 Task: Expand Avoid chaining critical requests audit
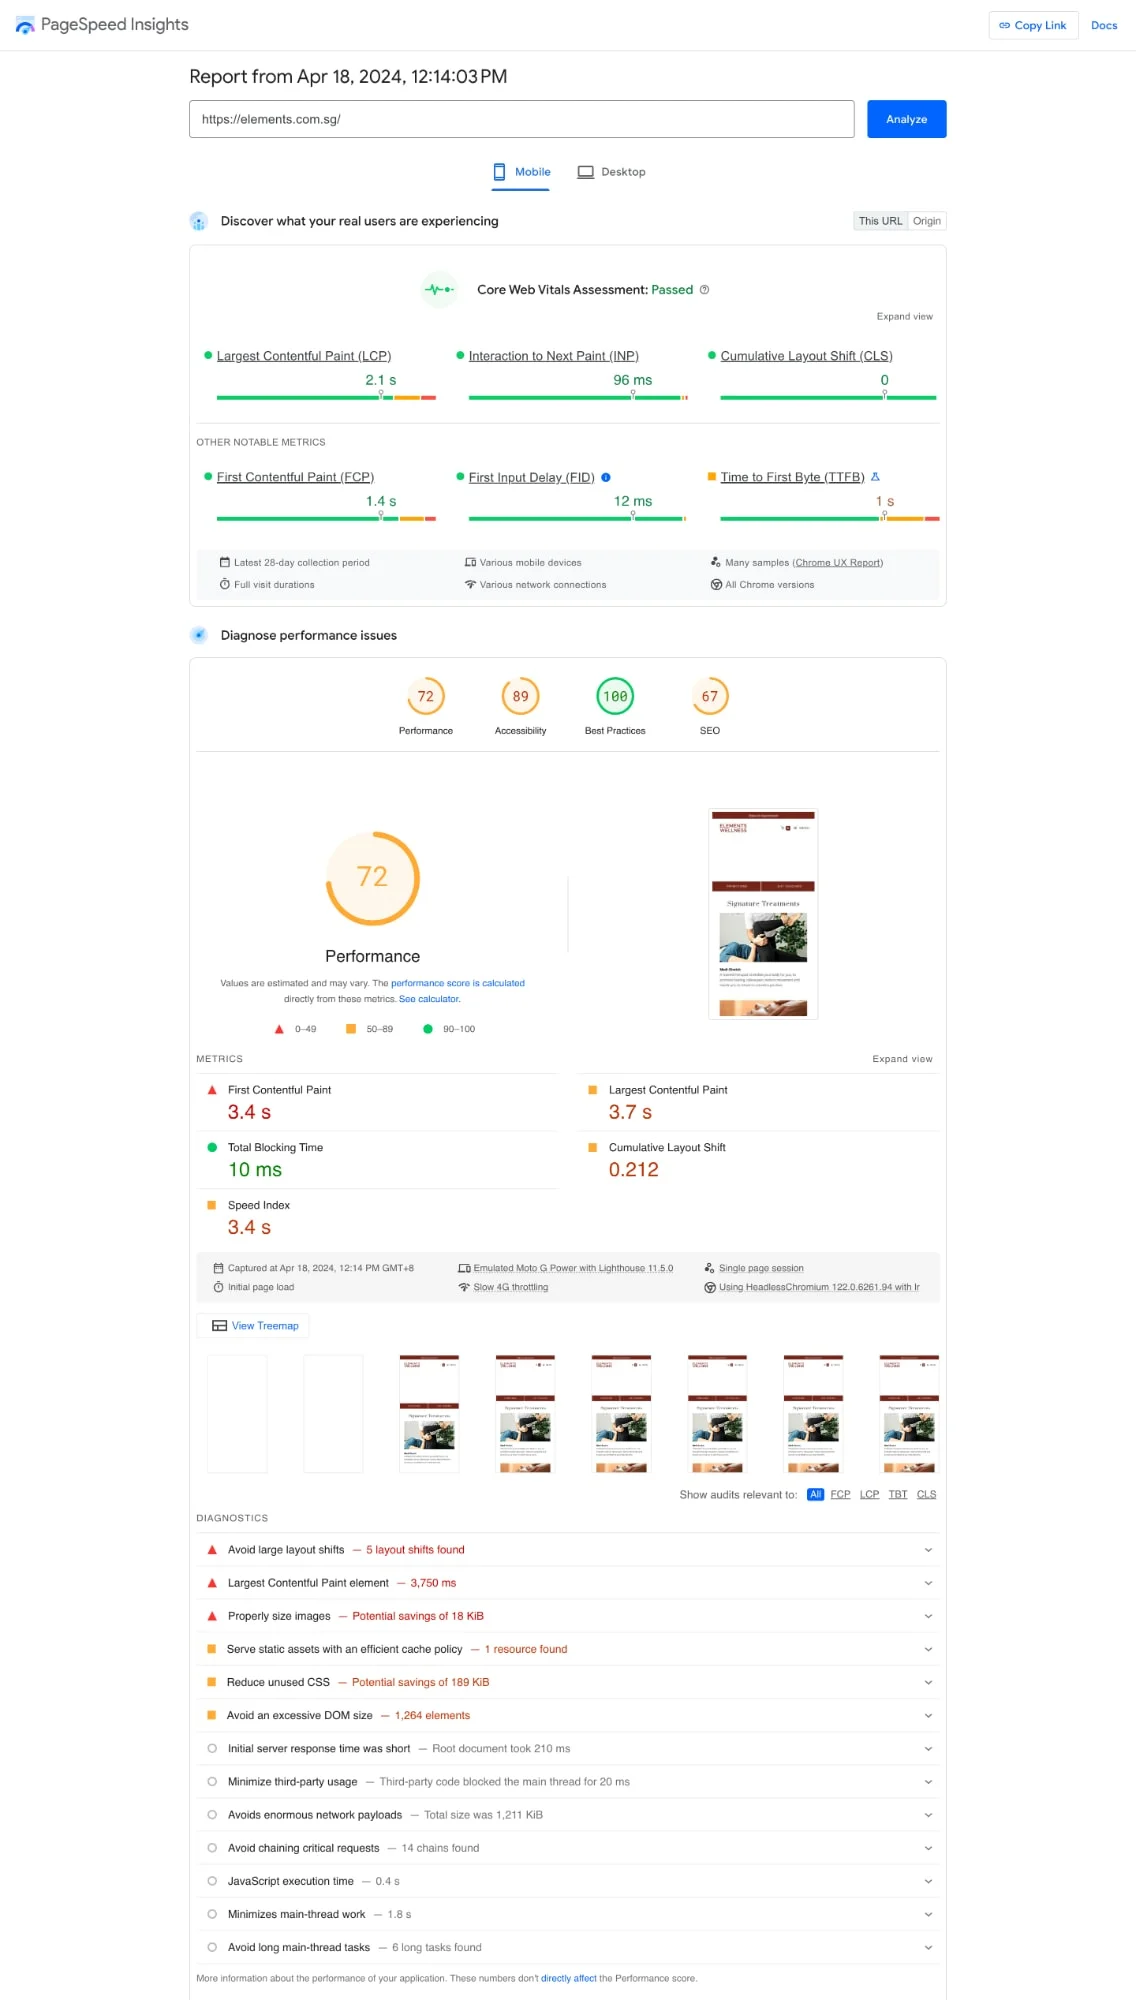pos(568,1848)
